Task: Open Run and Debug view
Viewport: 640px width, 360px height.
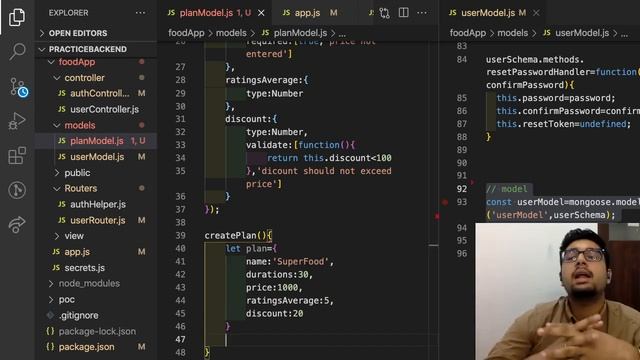Action: 17,121
